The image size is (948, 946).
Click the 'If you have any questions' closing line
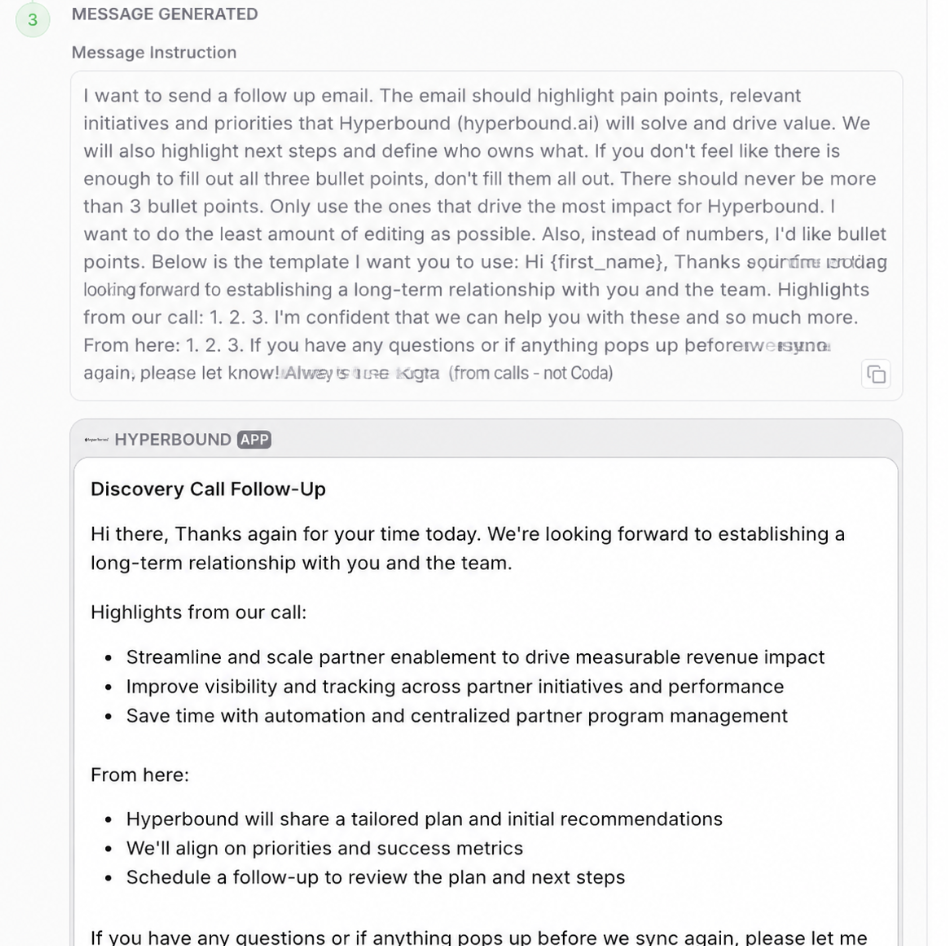479,936
